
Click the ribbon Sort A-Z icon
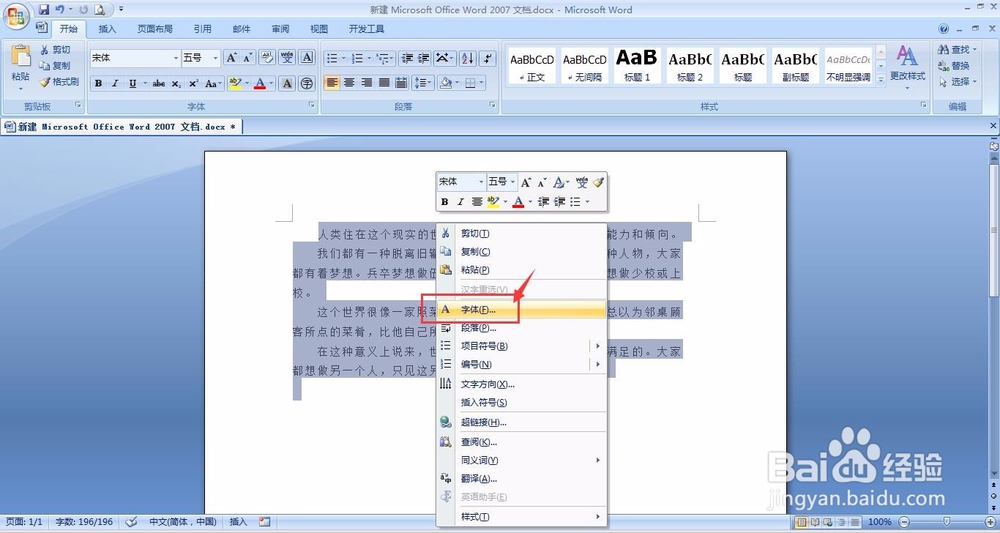[467, 58]
